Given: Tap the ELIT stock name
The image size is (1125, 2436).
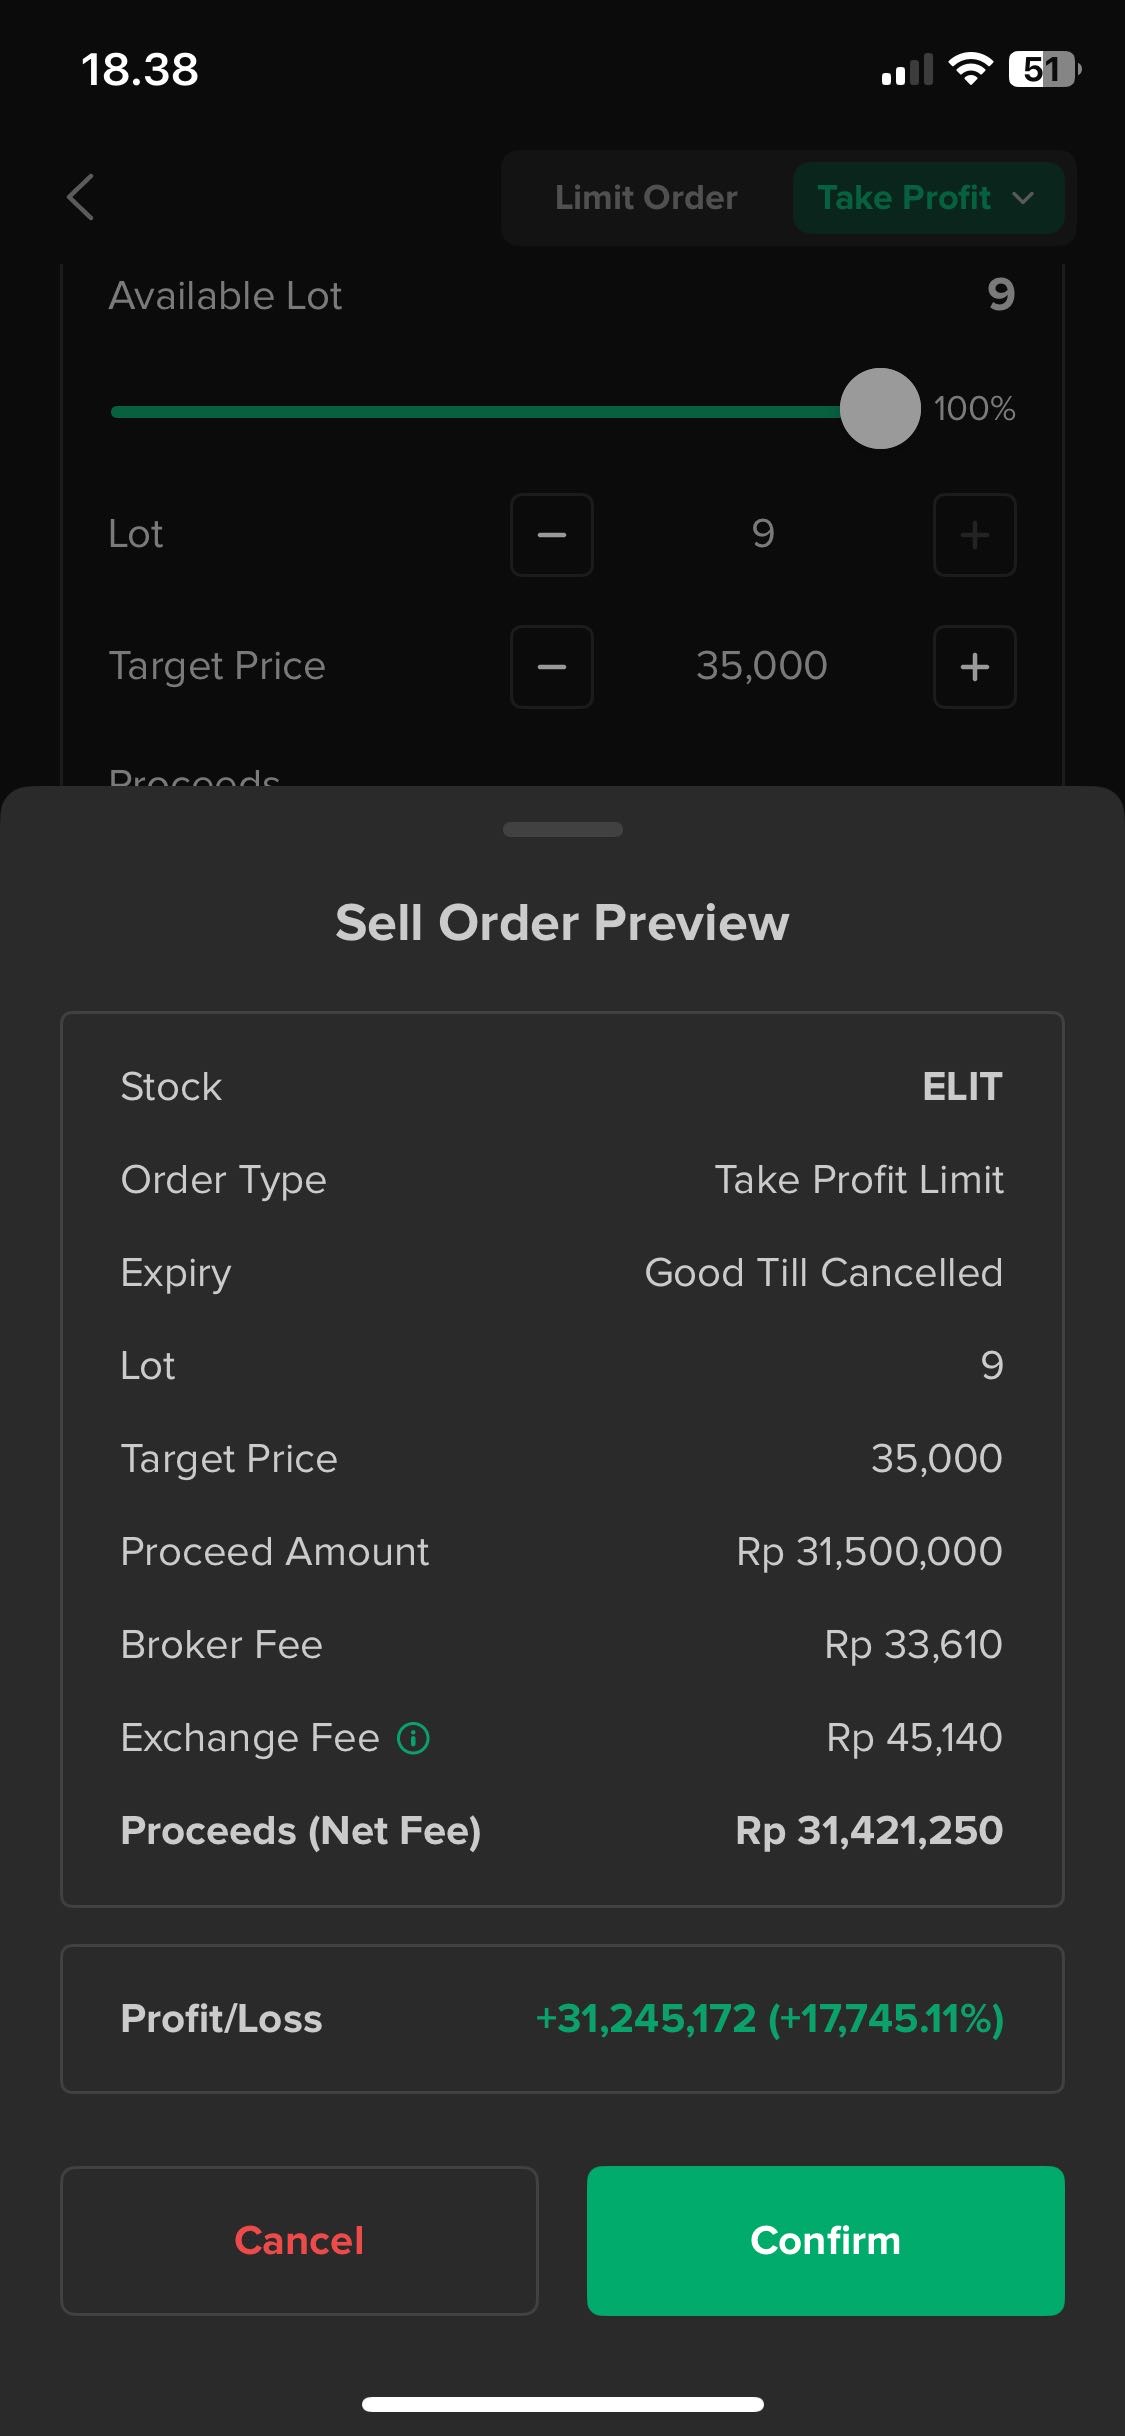Looking at the screenshot, I should [962, 1087].
